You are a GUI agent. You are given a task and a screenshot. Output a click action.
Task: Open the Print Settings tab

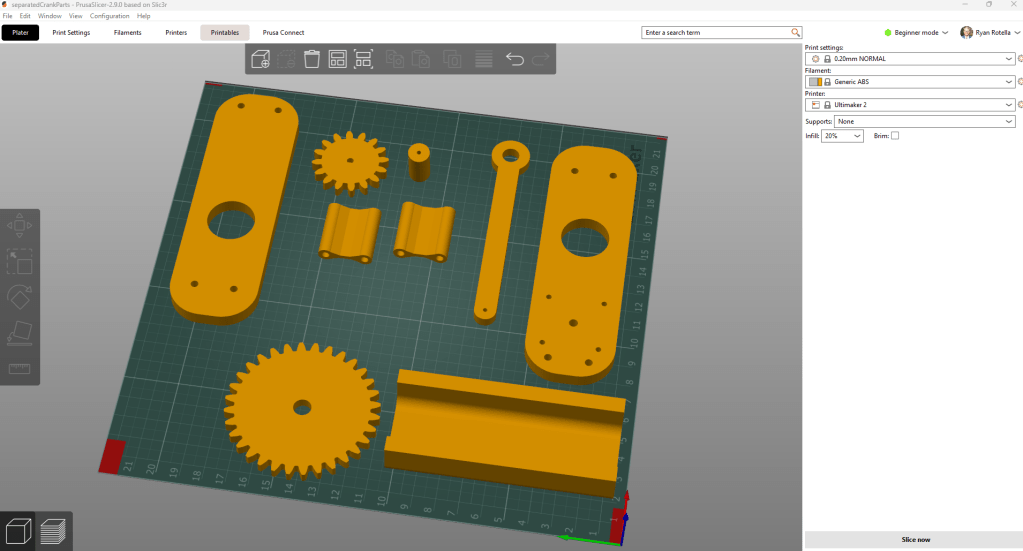[71, 32]
